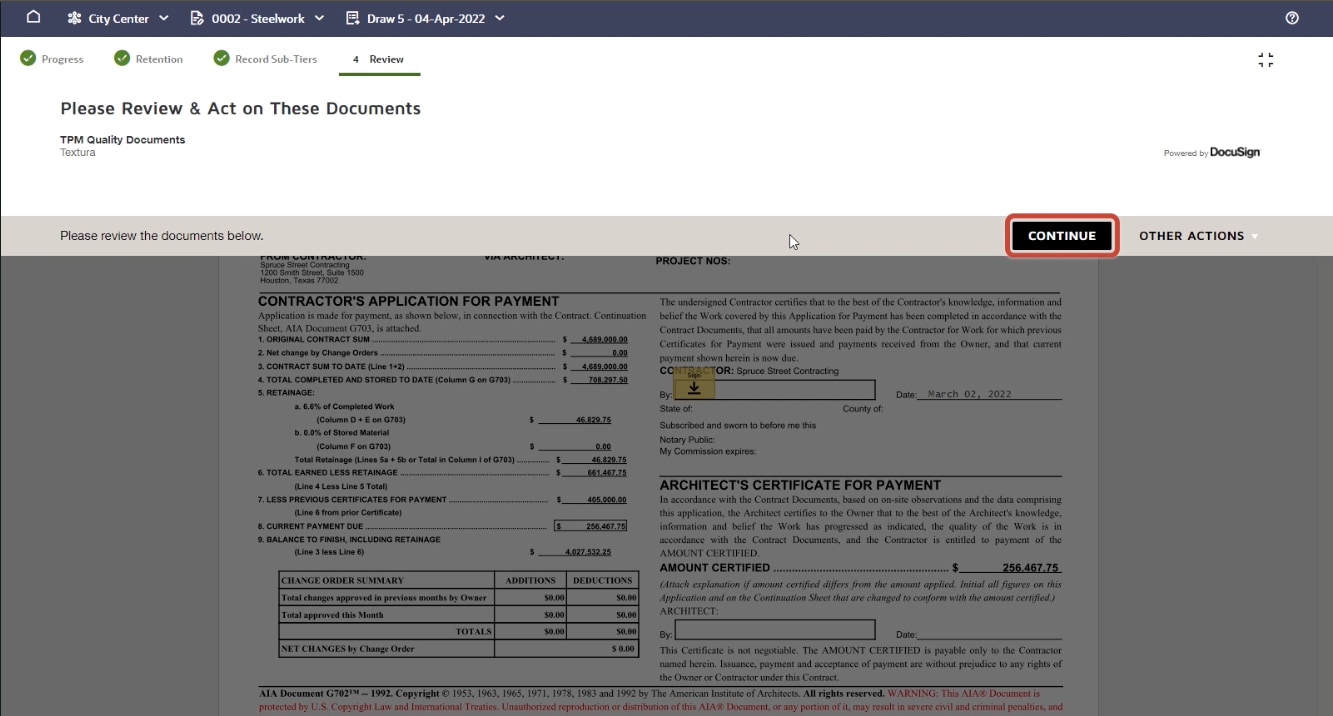
Task: Click the Retention green checkmark icon
Action: point(122,59)
